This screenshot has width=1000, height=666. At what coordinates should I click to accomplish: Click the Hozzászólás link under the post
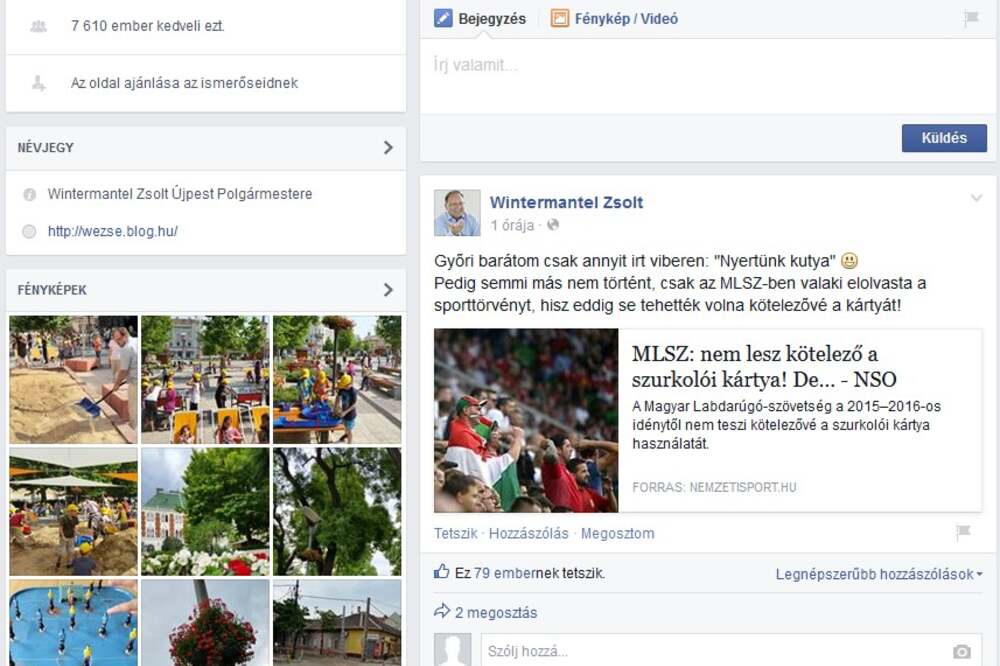pyautogui.click(x=529, y=533)
